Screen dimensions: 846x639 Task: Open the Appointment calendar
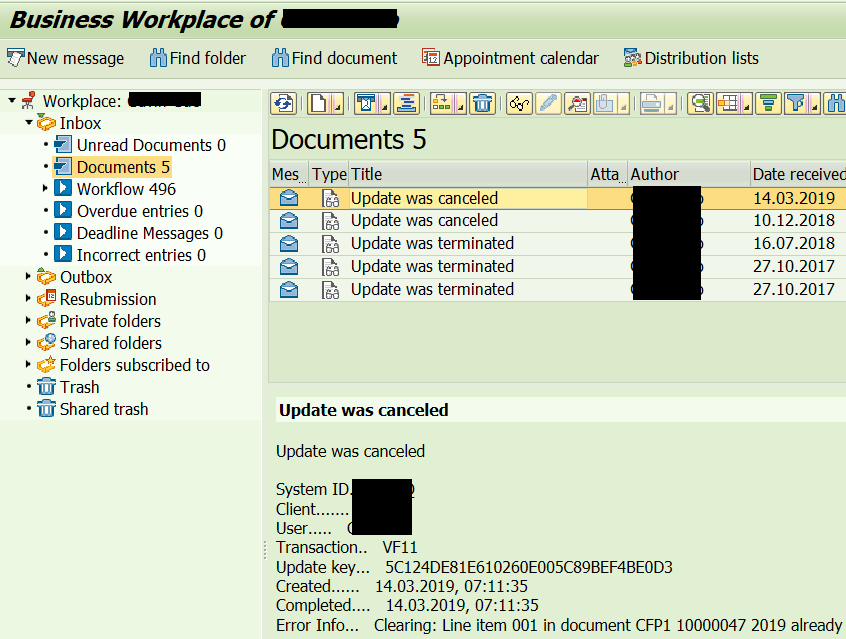[510, 58]
